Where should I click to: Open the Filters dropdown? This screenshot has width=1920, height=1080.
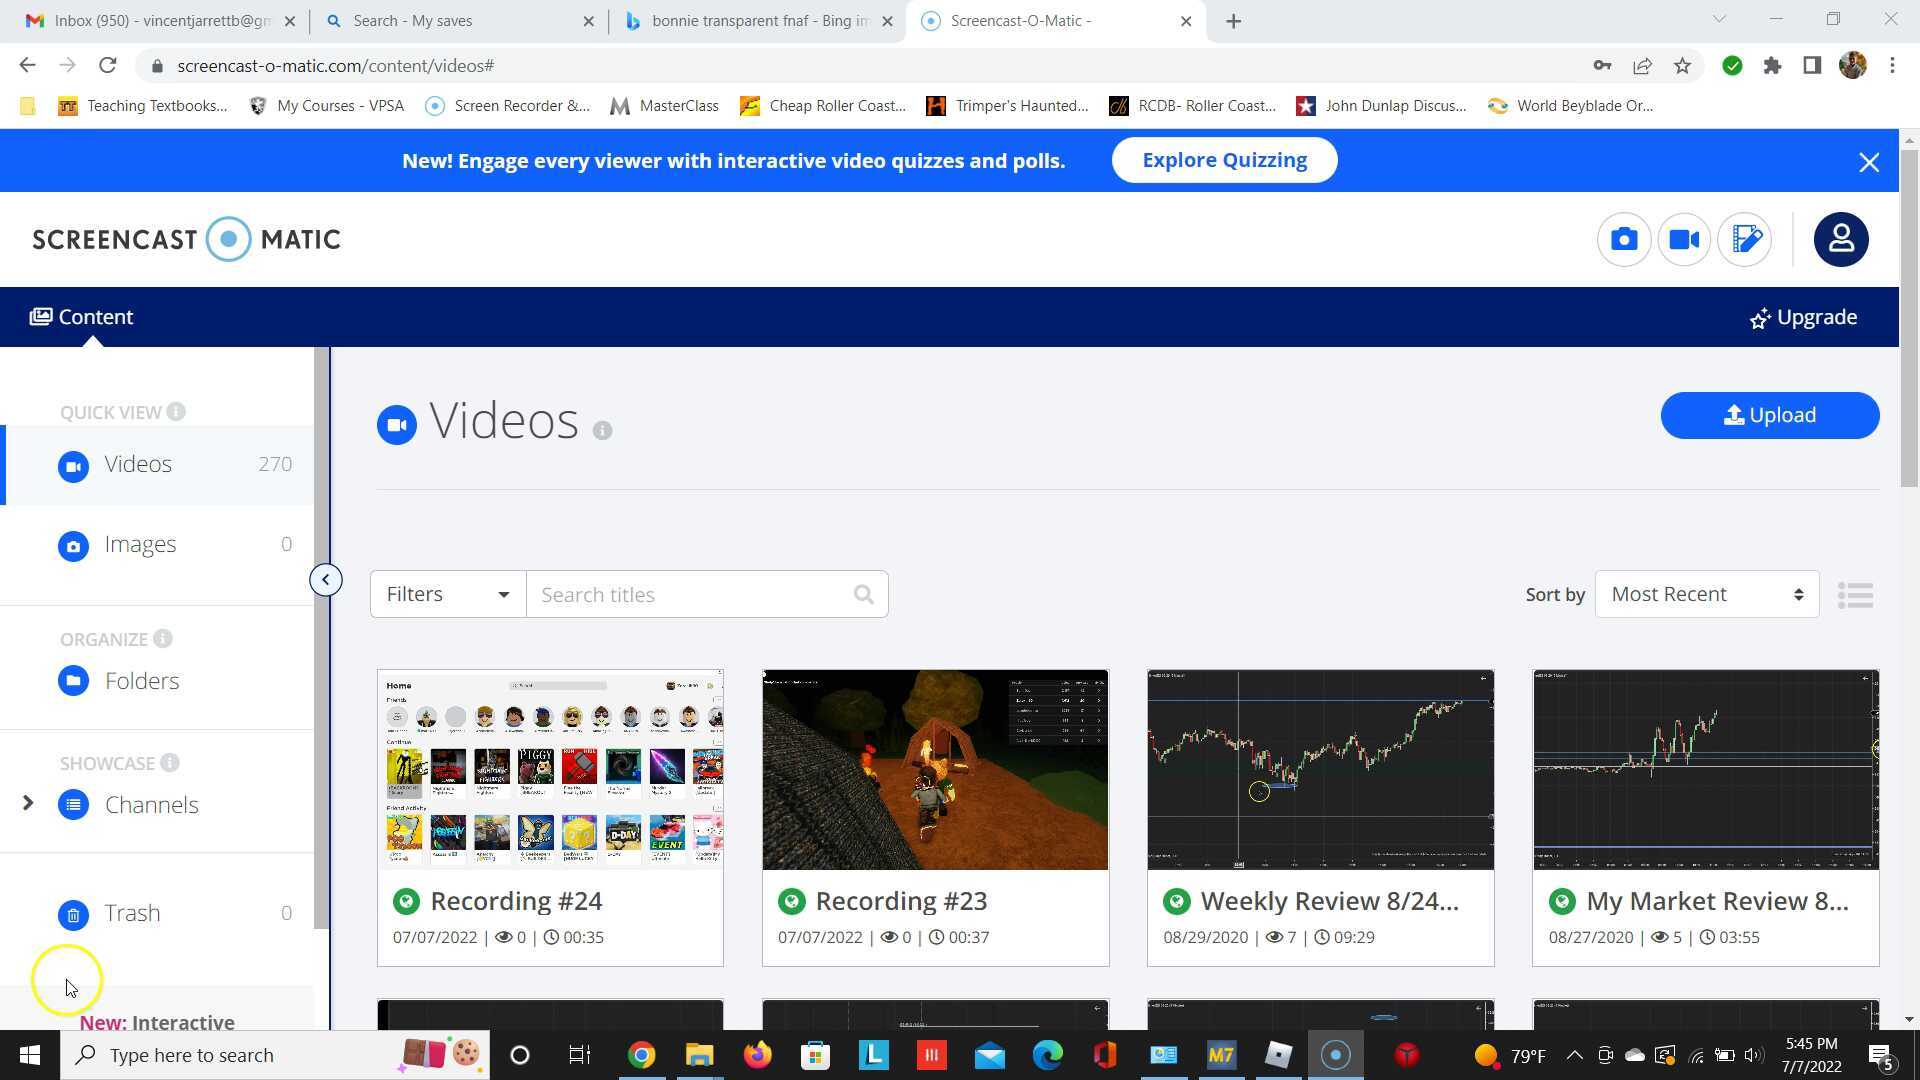click(x=447, y=595)
